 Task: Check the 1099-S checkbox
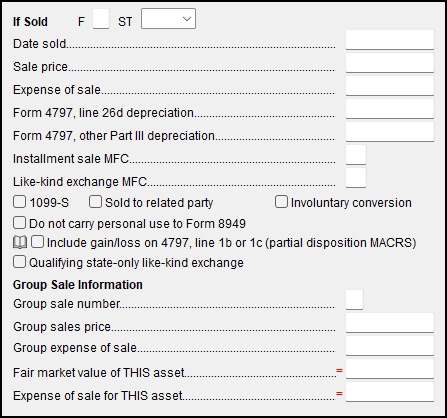19,202
